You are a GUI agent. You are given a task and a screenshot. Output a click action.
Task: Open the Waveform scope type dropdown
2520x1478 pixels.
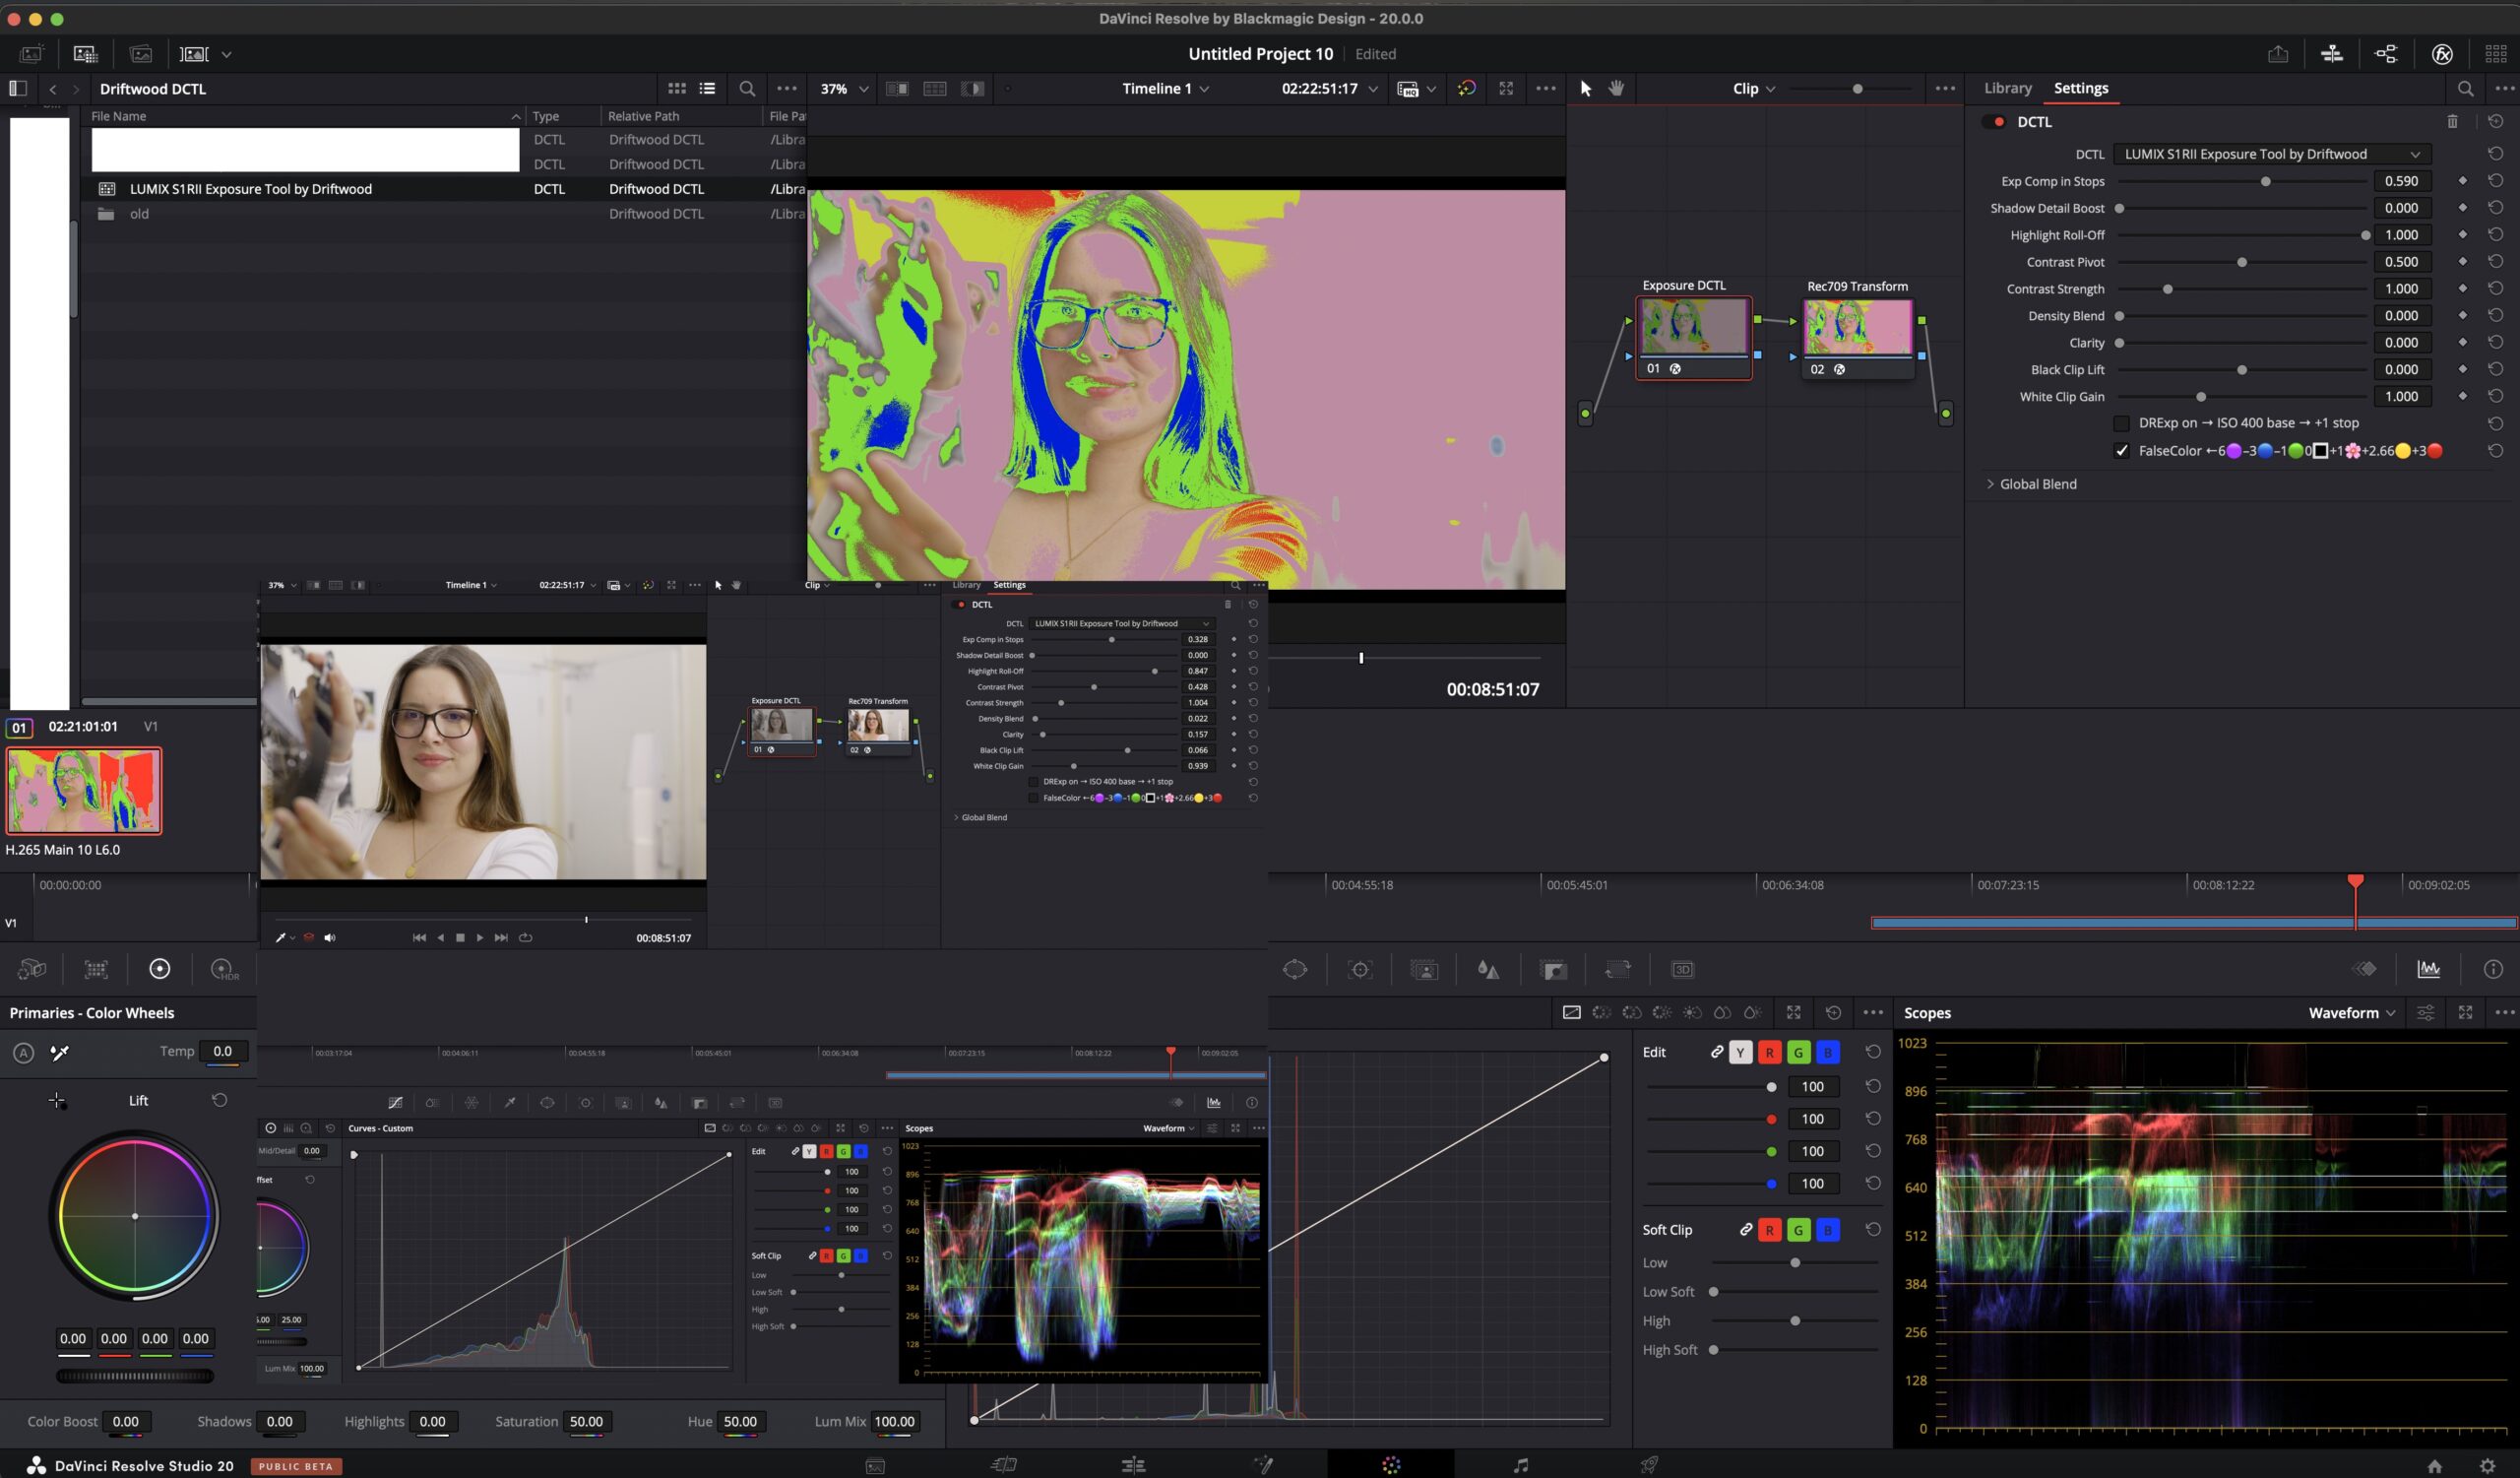coord(2351,1012)
